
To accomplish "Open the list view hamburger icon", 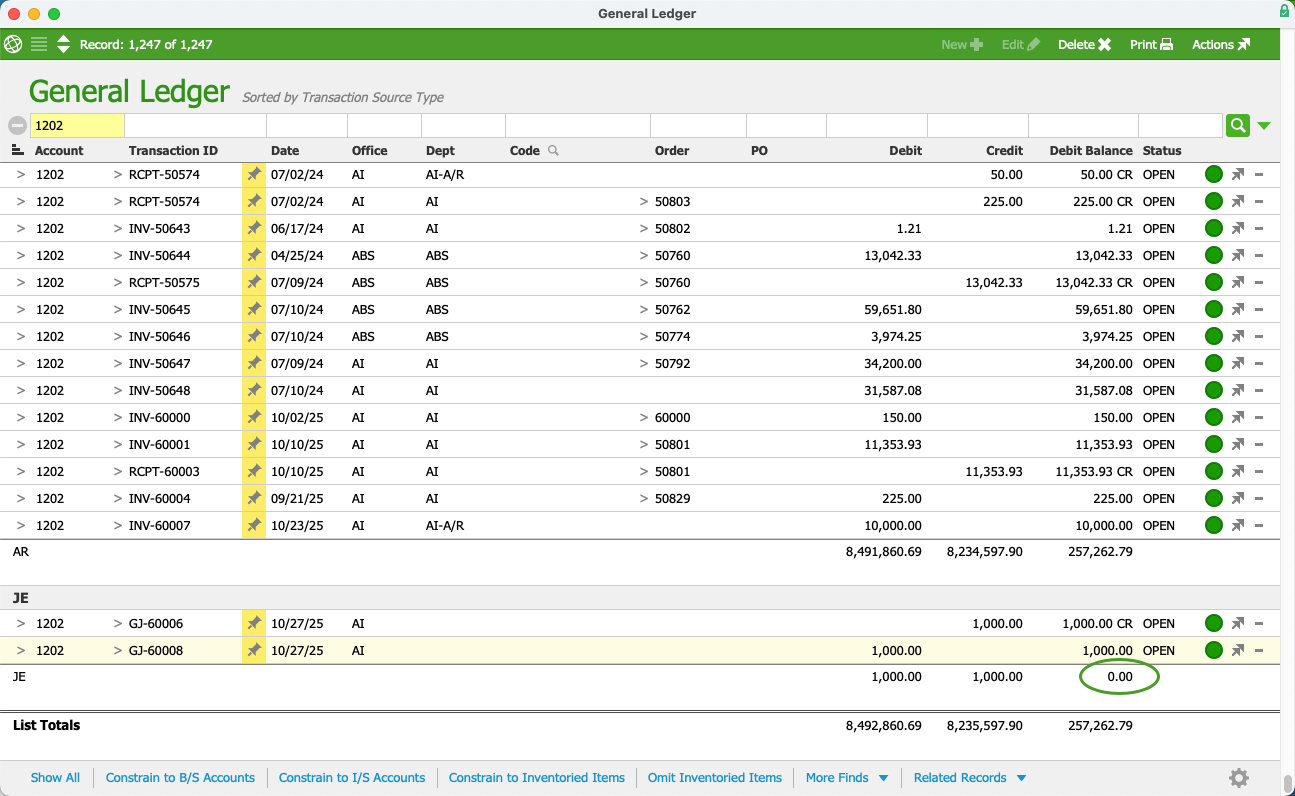I will (x=39, y=44).
